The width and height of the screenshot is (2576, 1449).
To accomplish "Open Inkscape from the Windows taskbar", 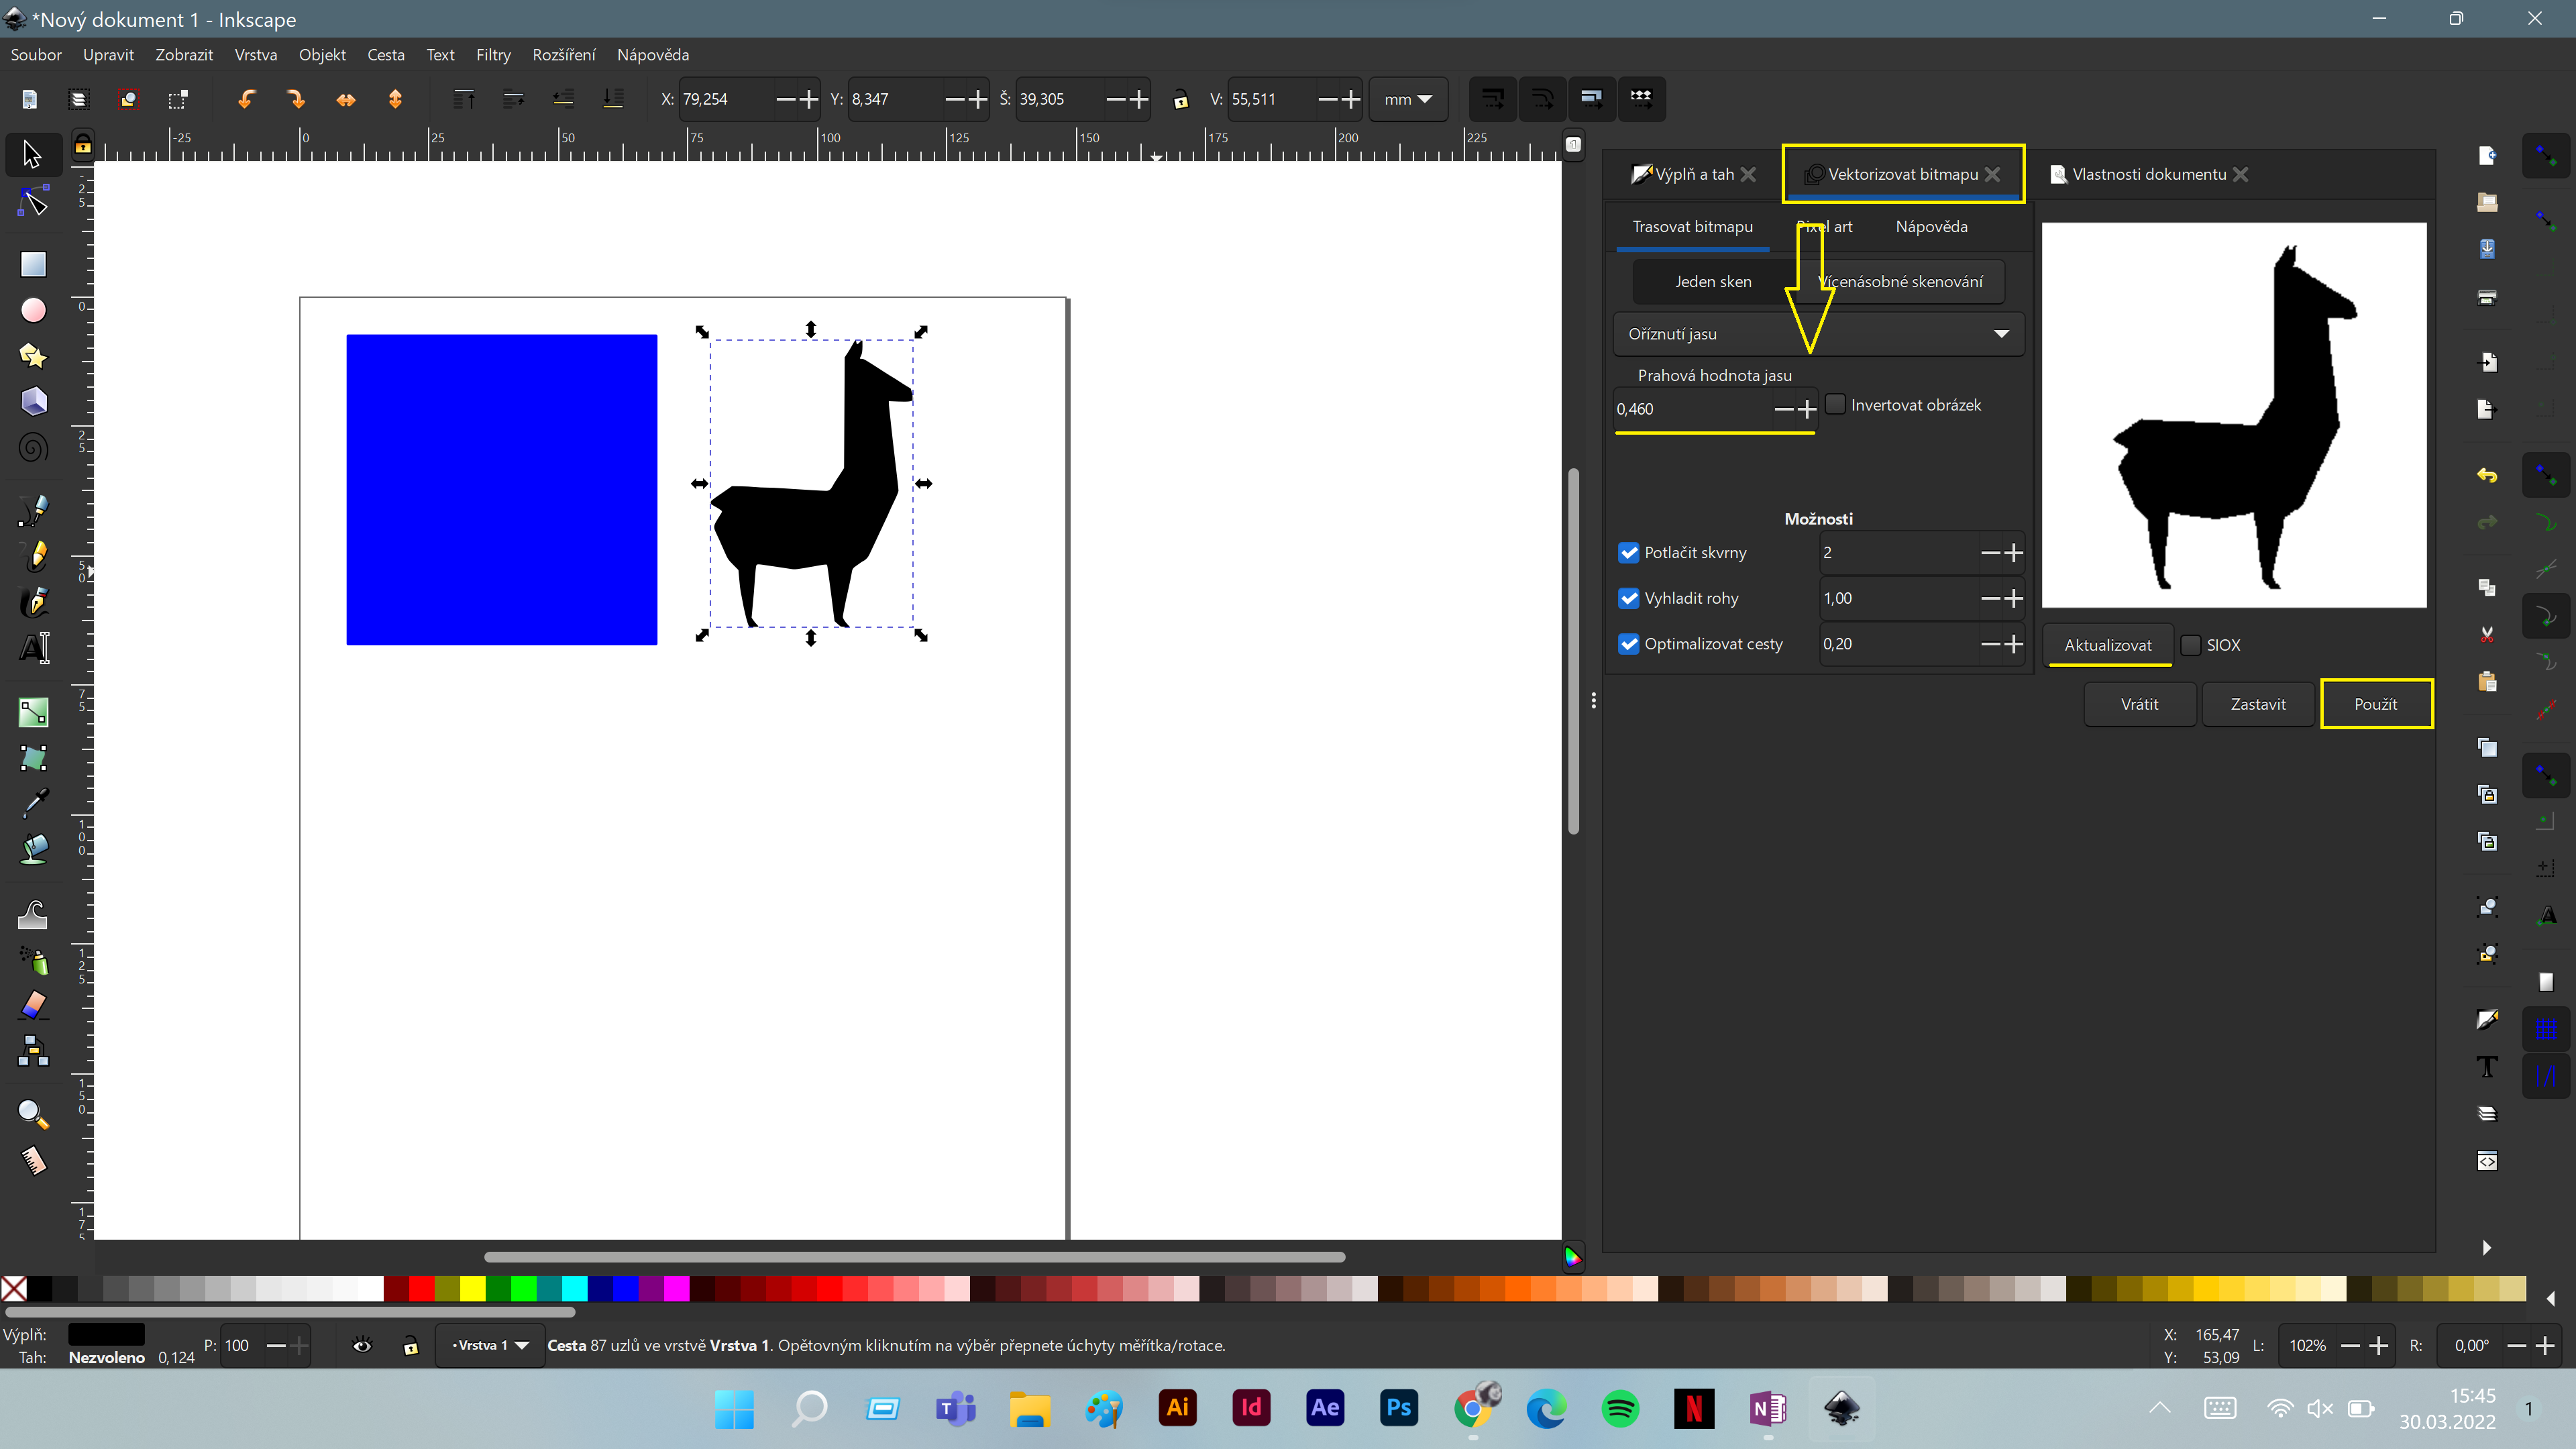I will [1842, 1408].
